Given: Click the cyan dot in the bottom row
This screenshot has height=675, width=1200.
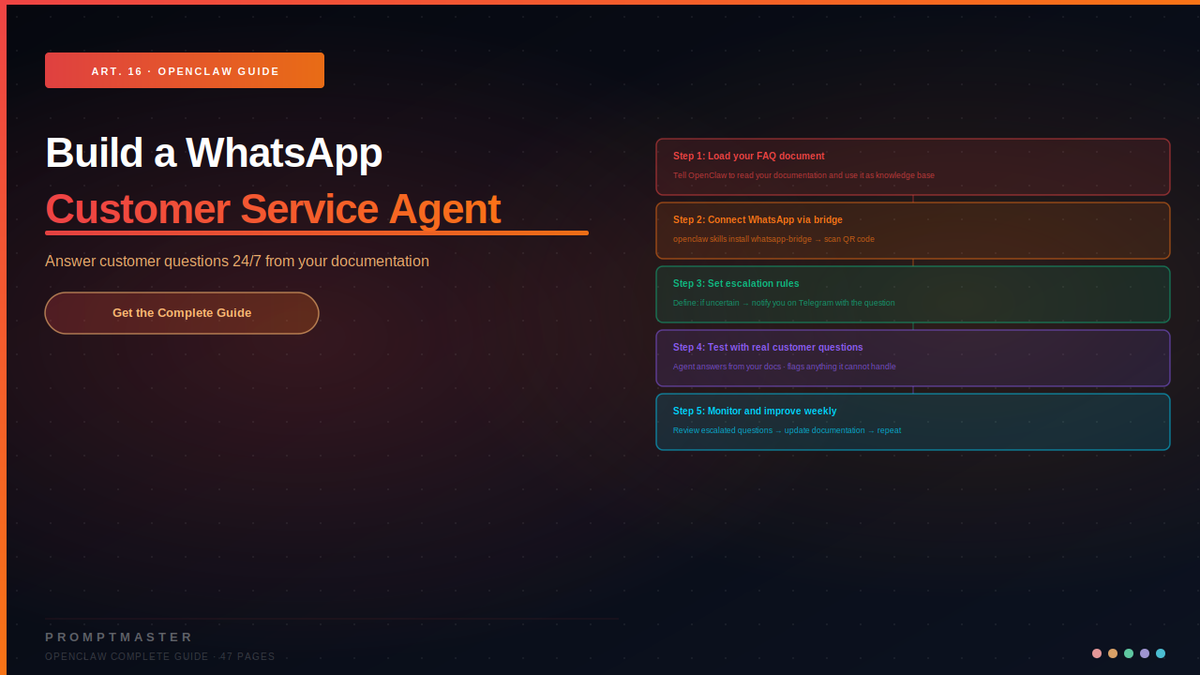Looking at the screenshot, I should pos(1161,653).
